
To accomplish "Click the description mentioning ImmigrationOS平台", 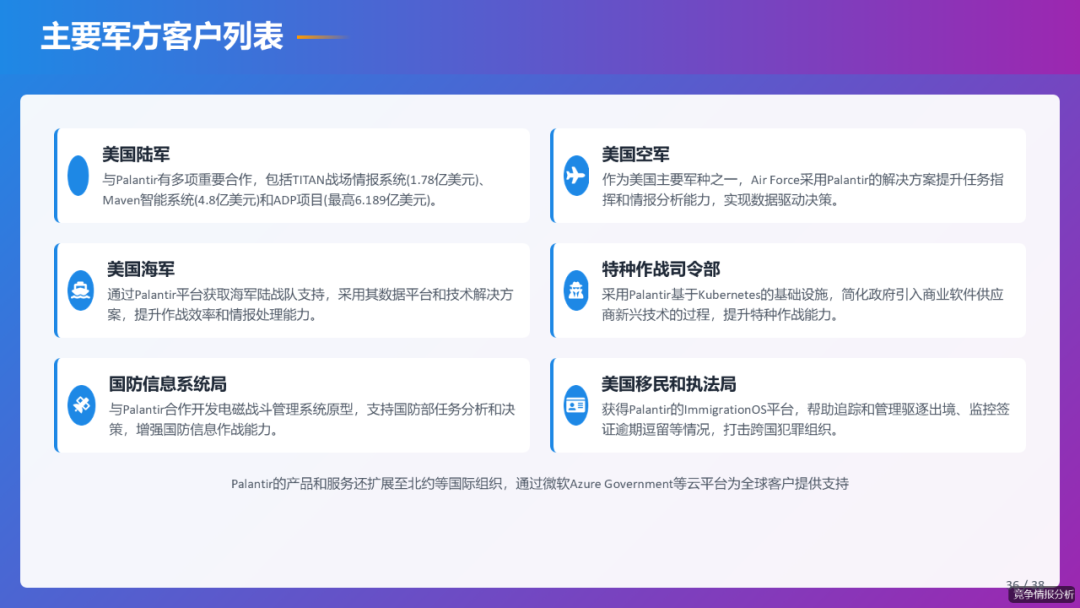I will [805, 419].
